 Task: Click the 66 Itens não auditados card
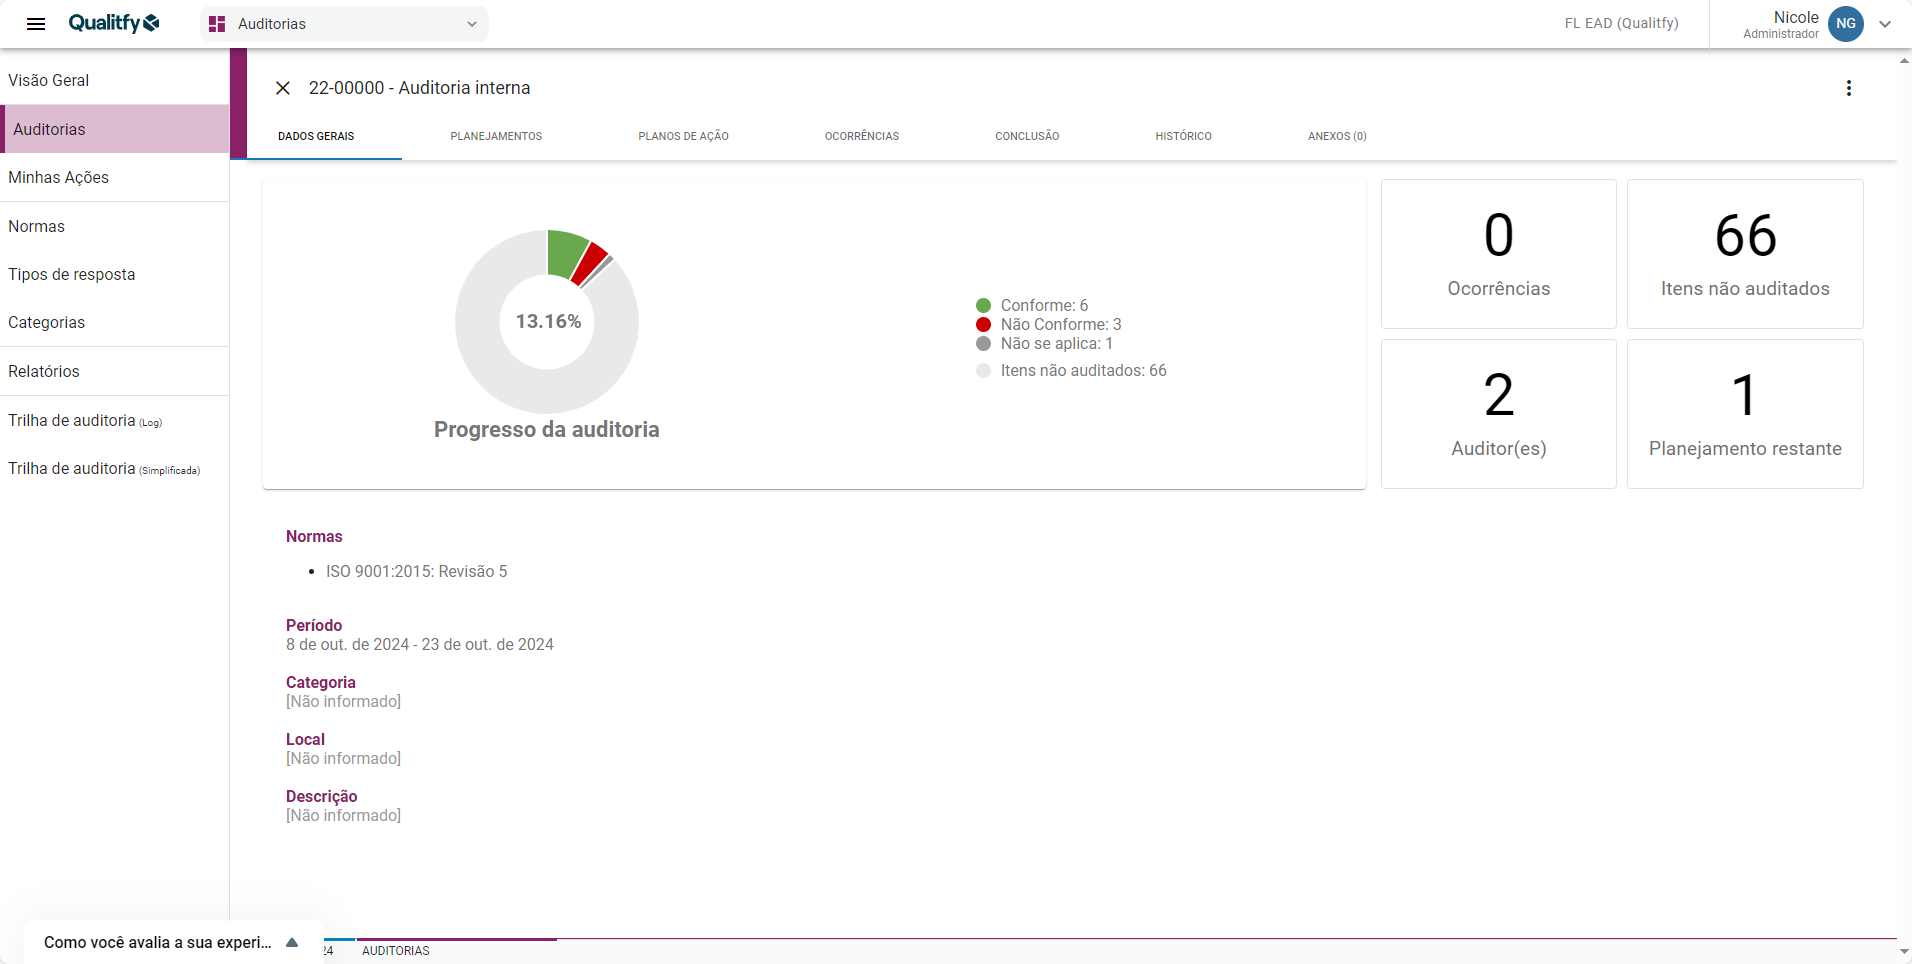[x=1745, y=254]
